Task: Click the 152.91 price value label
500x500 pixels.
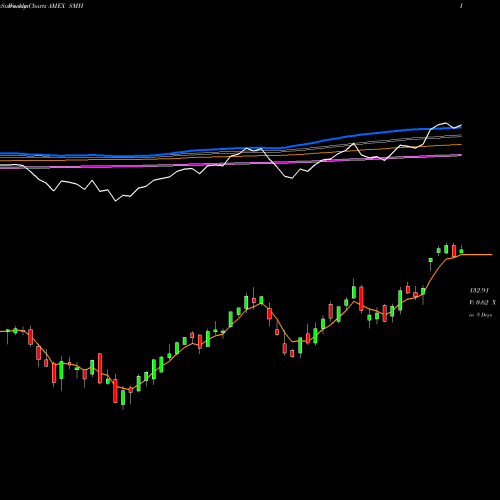Action: tap(479, 291)
